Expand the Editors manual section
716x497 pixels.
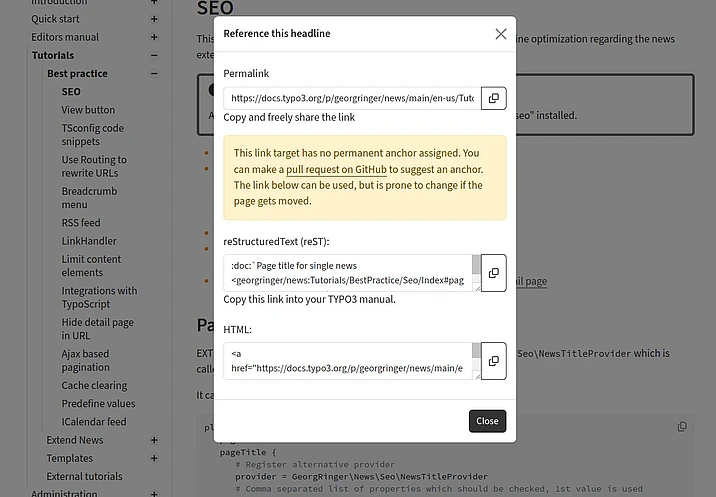pyautogui.click(x=154, y=37)
